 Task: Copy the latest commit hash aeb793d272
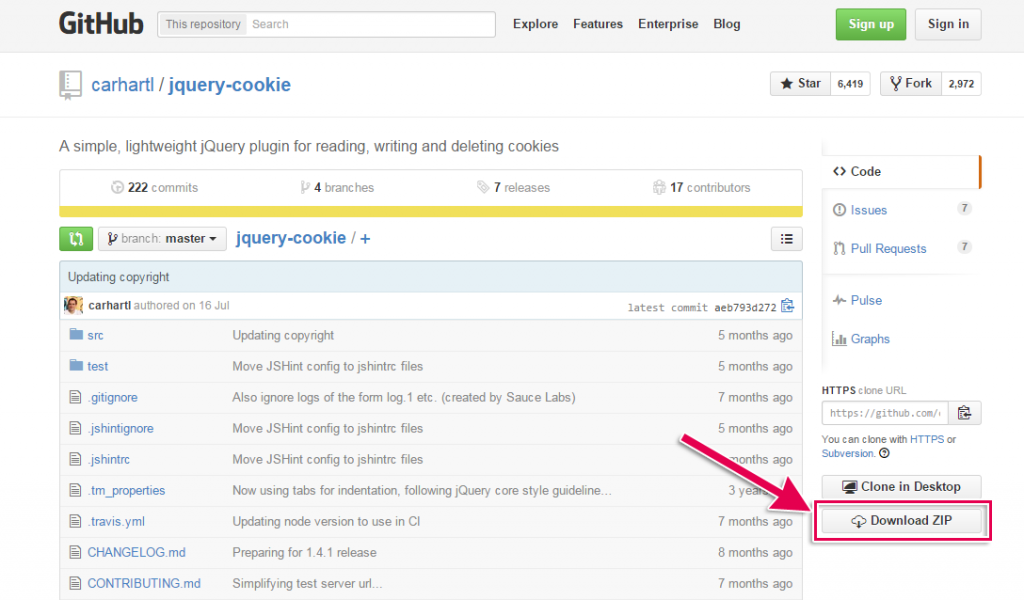click(787, 305)
